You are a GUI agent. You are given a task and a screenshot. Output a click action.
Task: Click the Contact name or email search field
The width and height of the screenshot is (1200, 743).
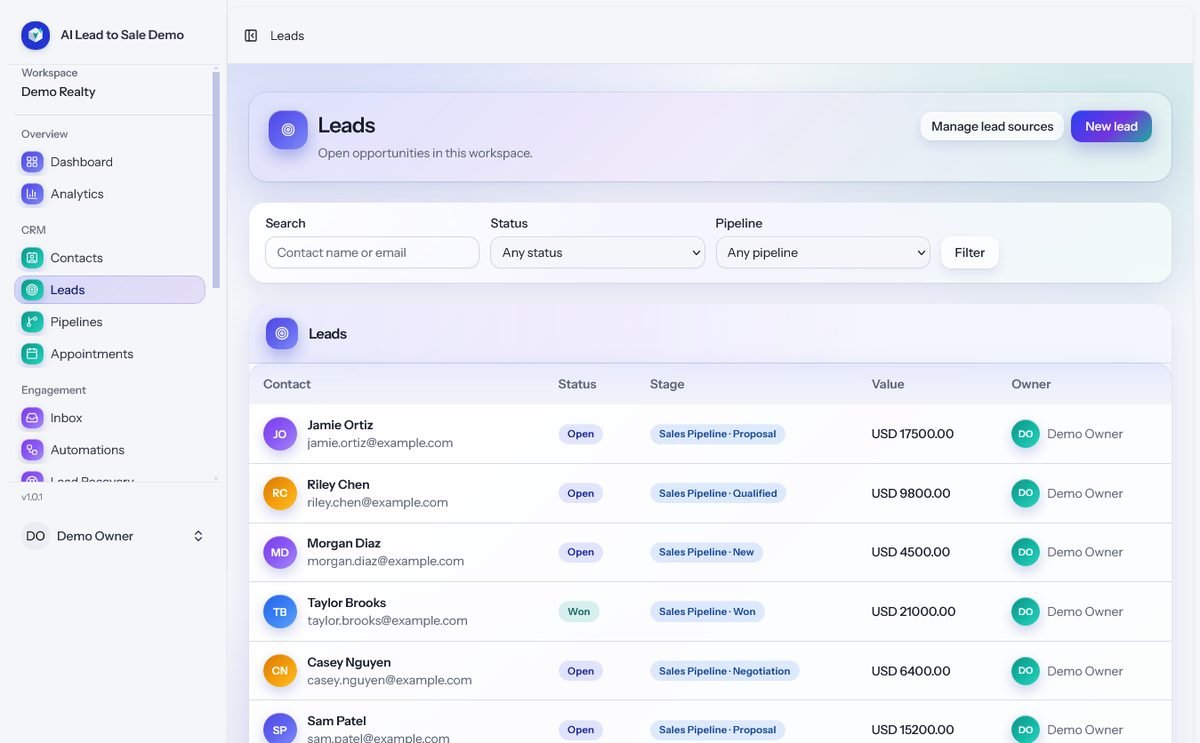[372, 253]
